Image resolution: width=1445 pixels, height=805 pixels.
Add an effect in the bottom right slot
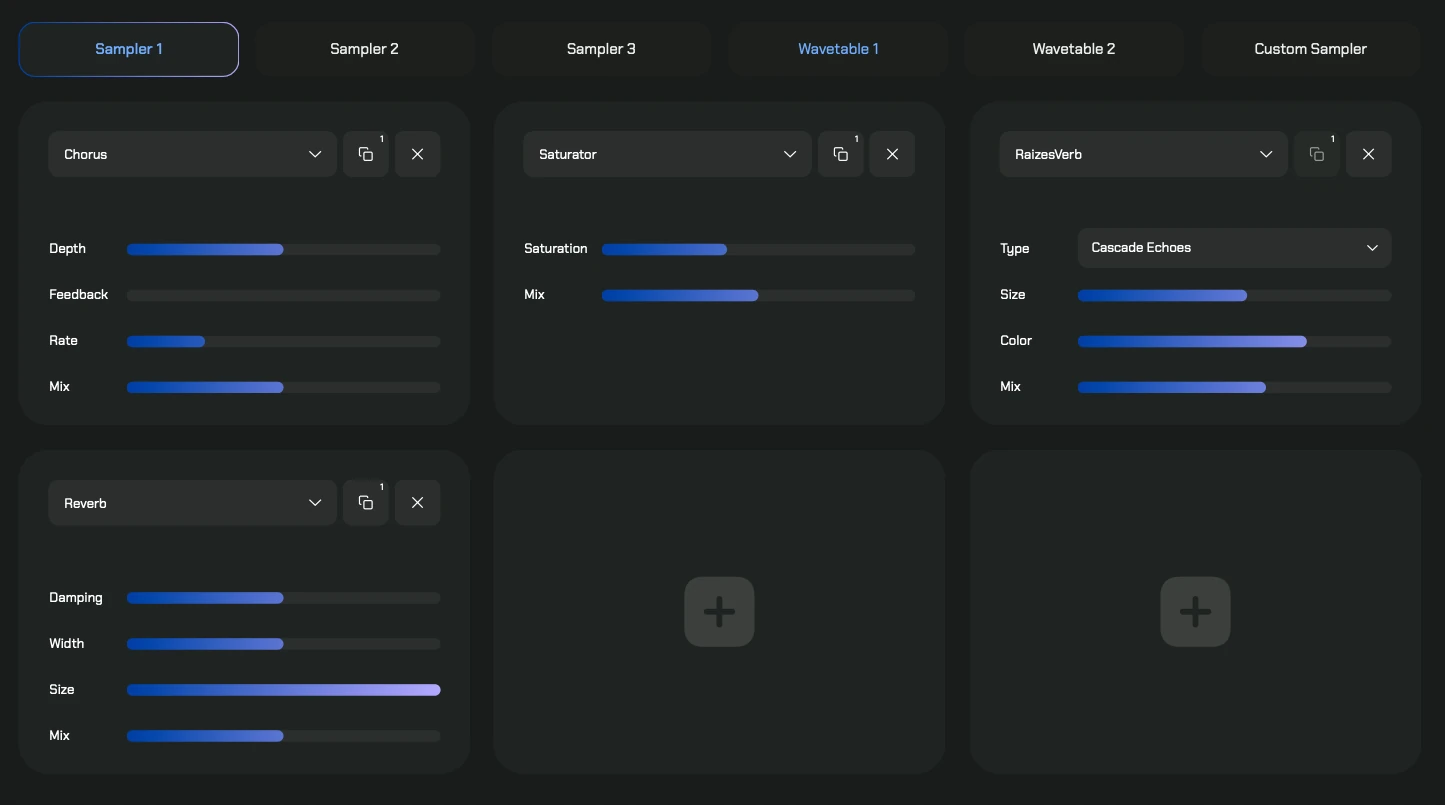click(1195, 612)
